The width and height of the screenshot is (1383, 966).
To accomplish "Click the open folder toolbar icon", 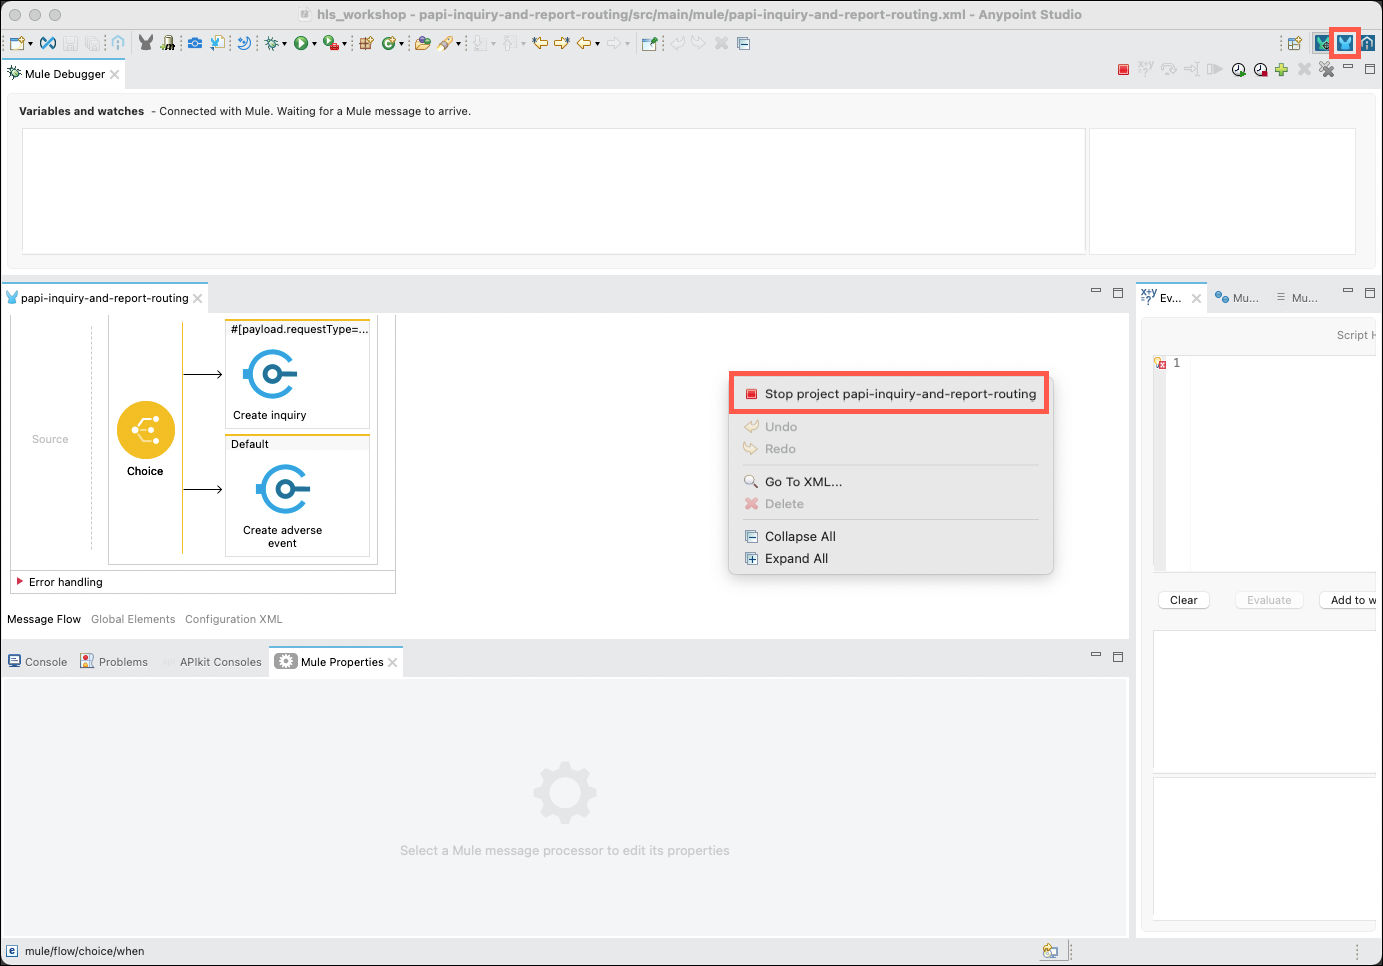I will pos(423,43).
